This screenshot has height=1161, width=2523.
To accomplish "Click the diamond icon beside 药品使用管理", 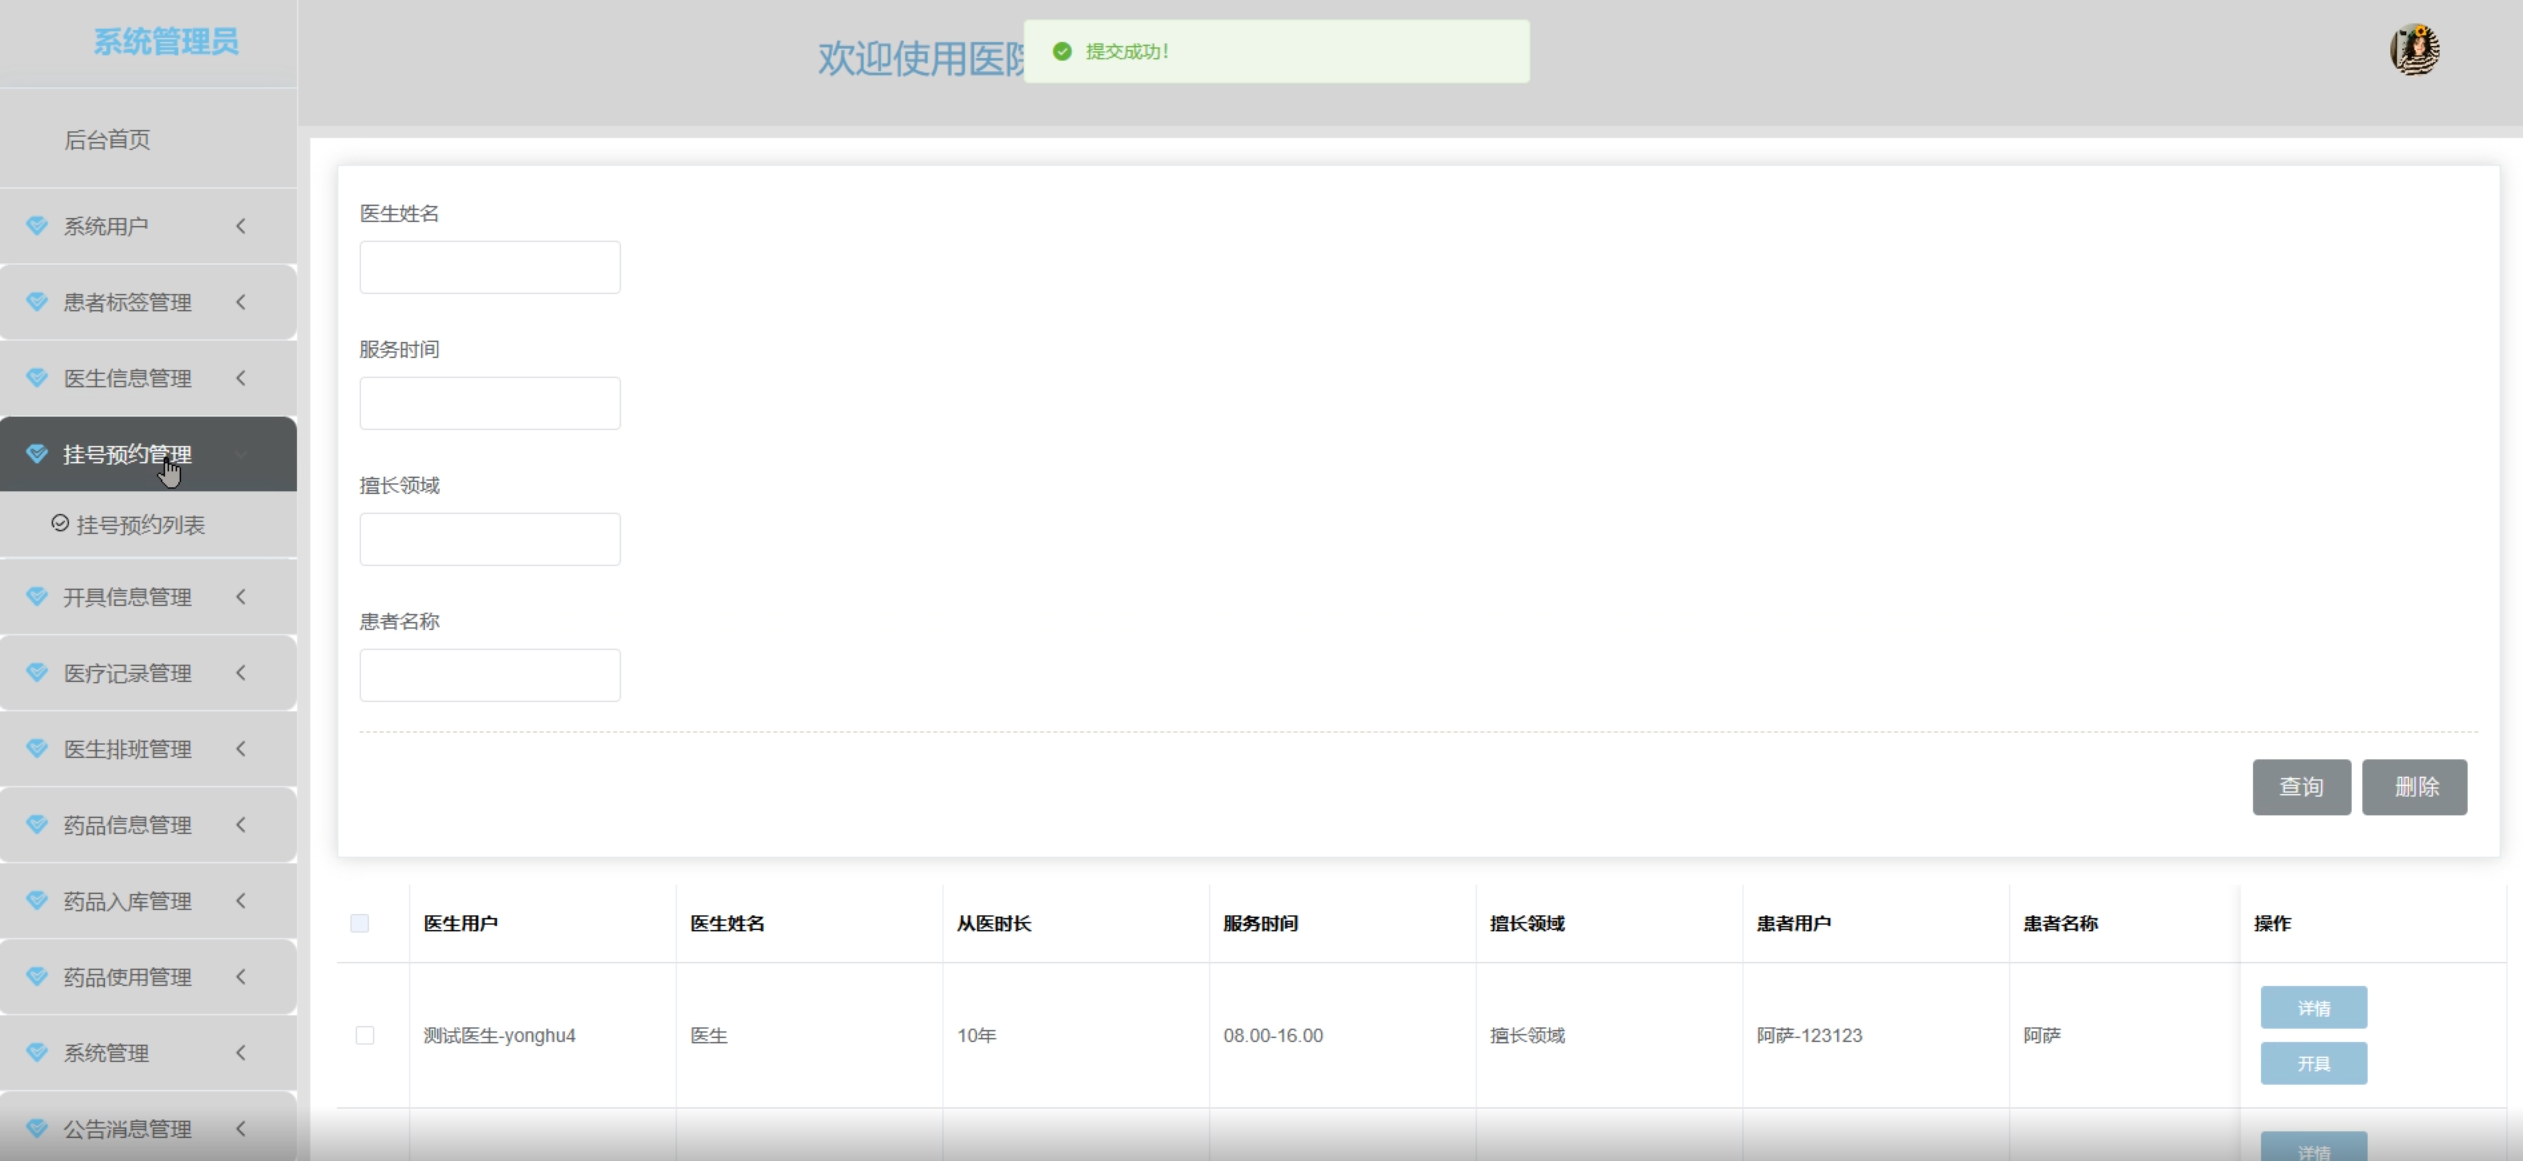I will pyautogui.click(x=37, y=977).
